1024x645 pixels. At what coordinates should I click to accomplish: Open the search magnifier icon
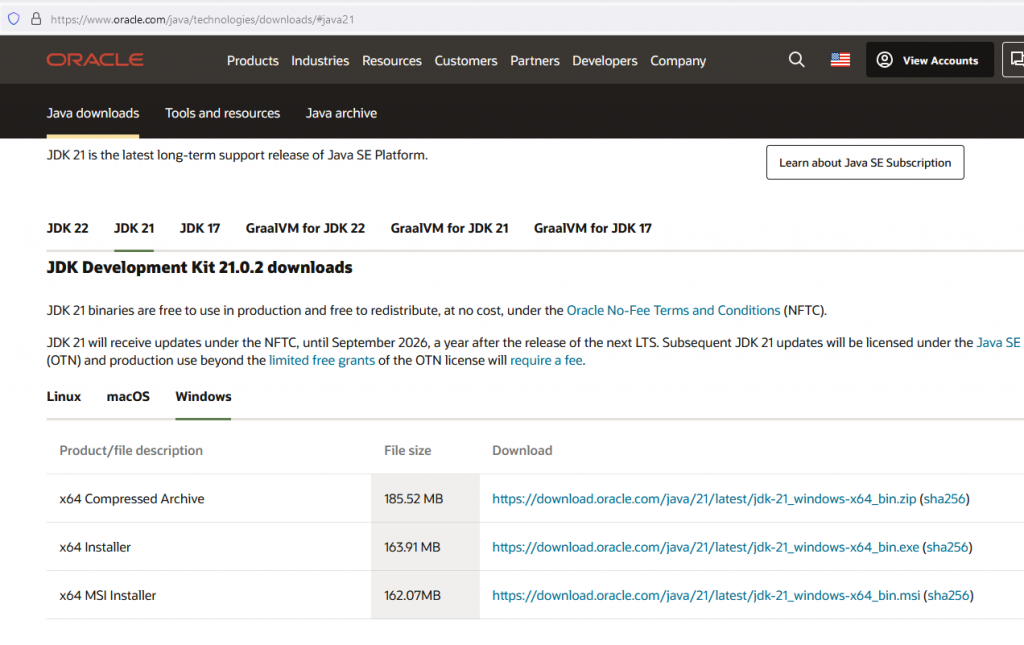click(x=796, y=60)
